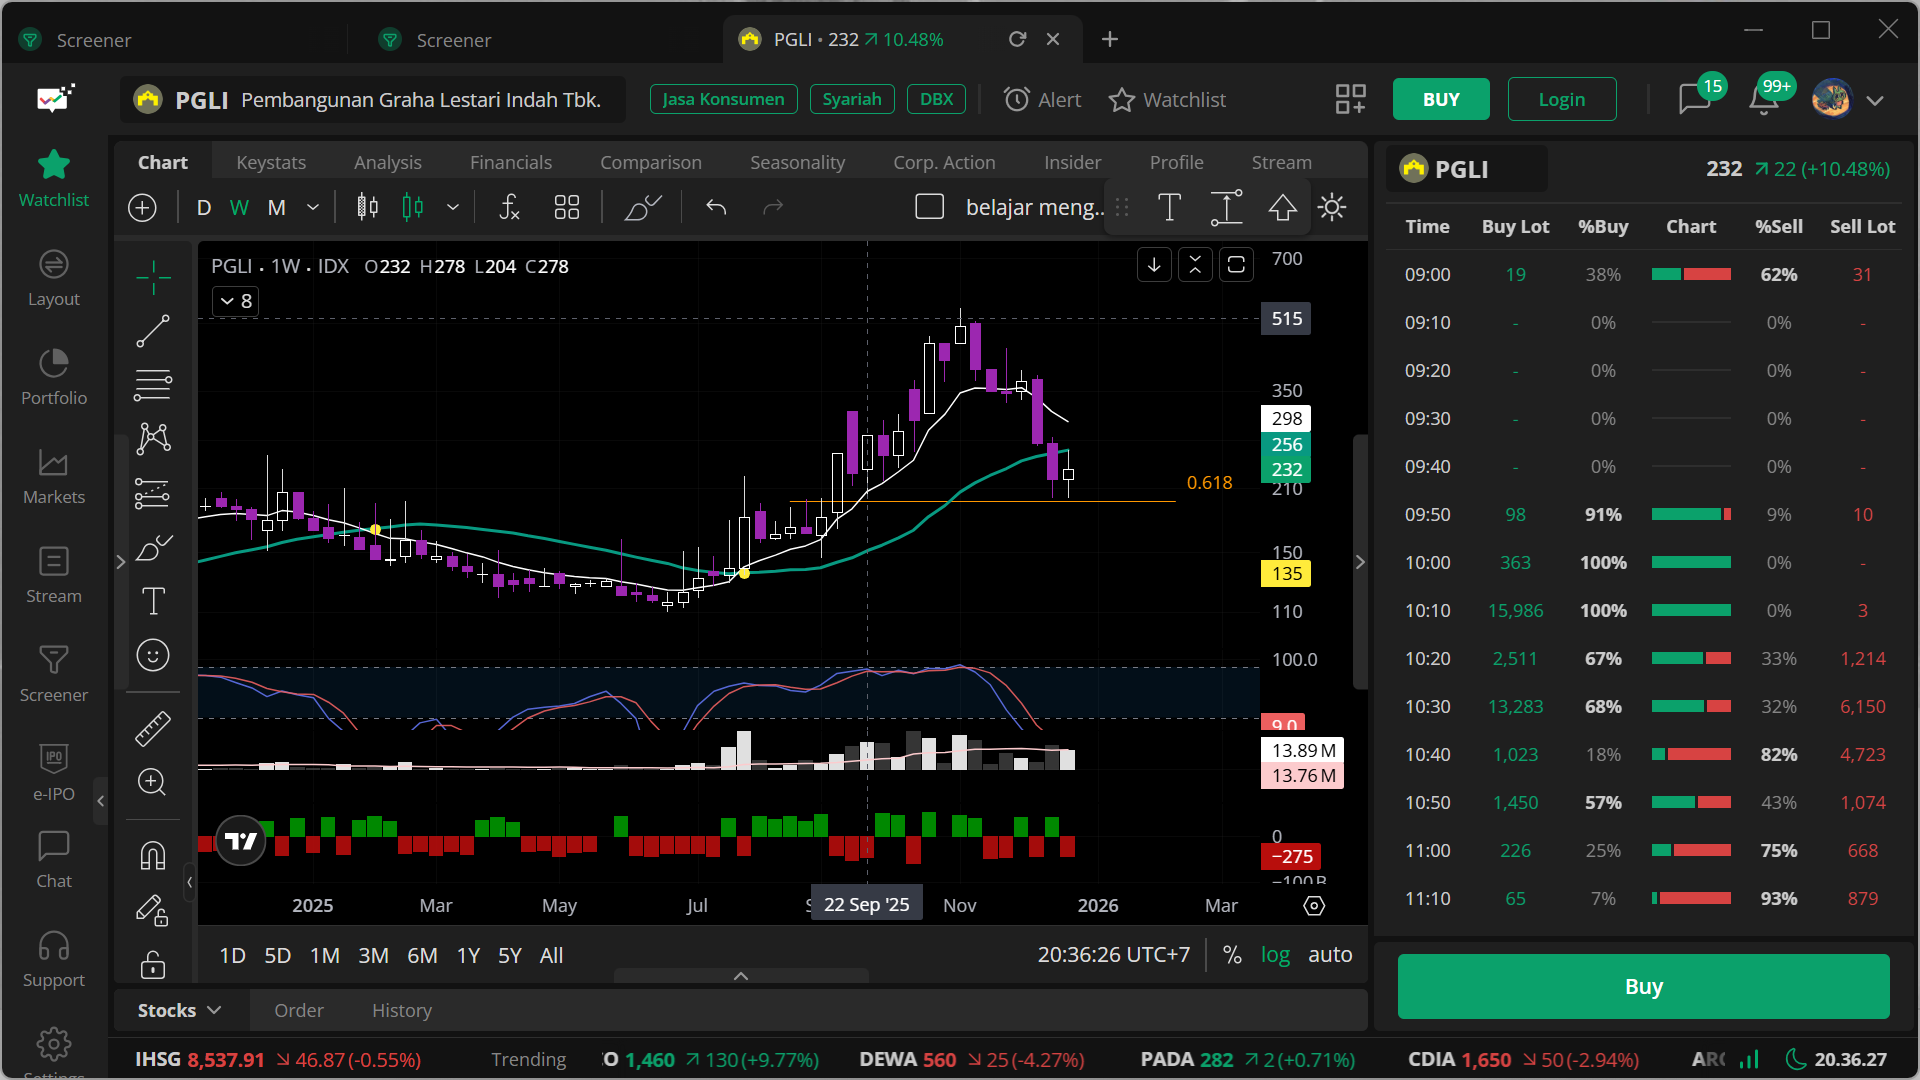
Task: Toggle auto scale on chart
Action: 1330,955
